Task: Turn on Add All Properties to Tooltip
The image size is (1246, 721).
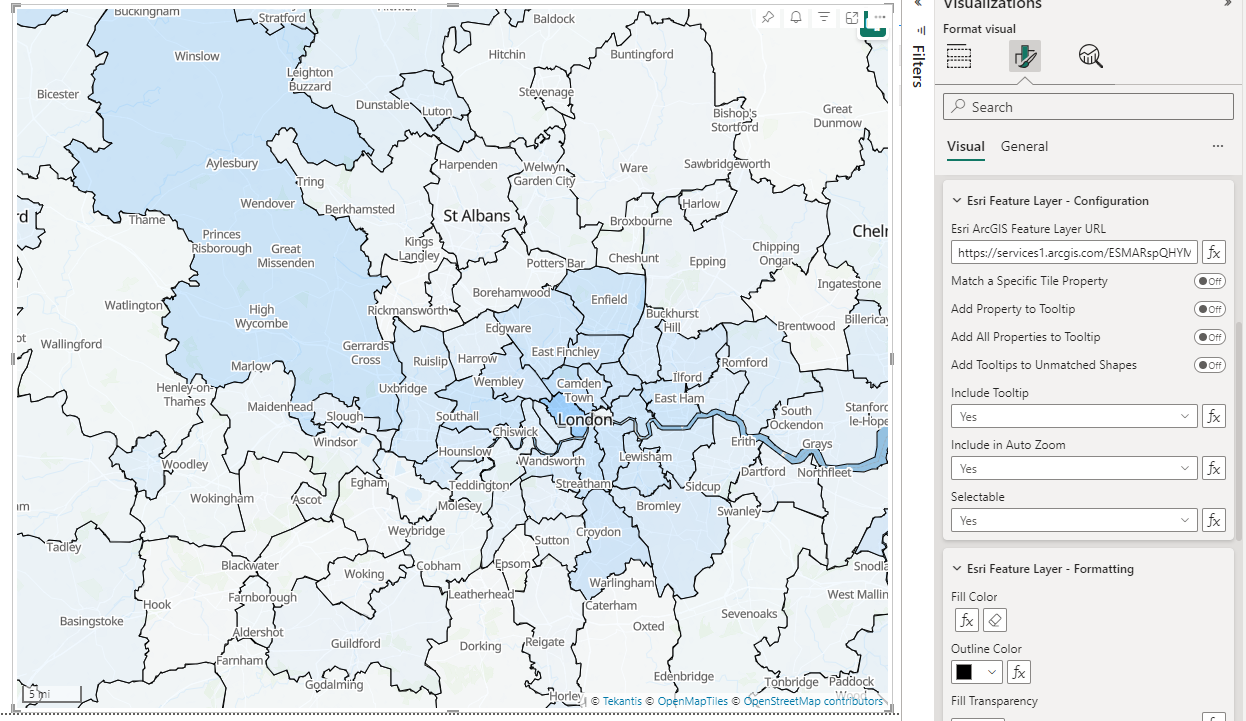Action: tap(1210, 338)
